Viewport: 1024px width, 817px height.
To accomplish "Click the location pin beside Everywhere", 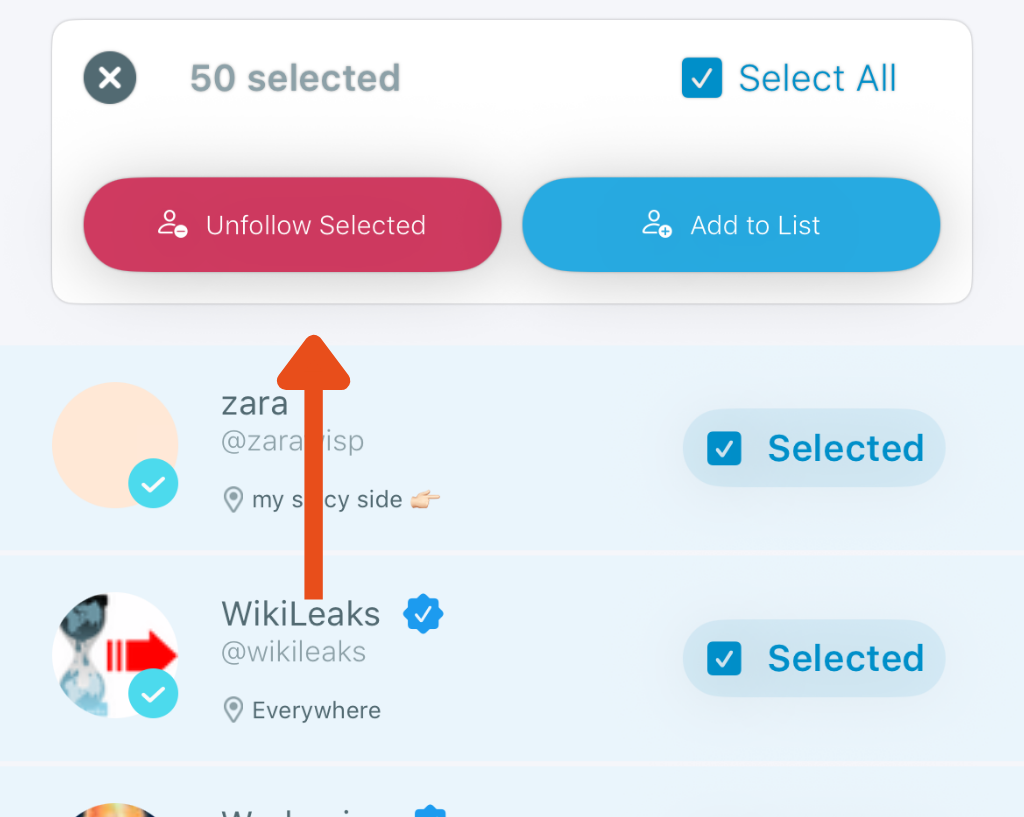I will pos(233,710).
